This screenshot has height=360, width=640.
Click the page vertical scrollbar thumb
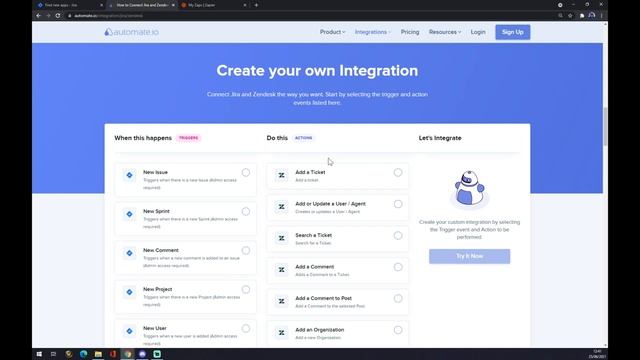coord(605,126)
